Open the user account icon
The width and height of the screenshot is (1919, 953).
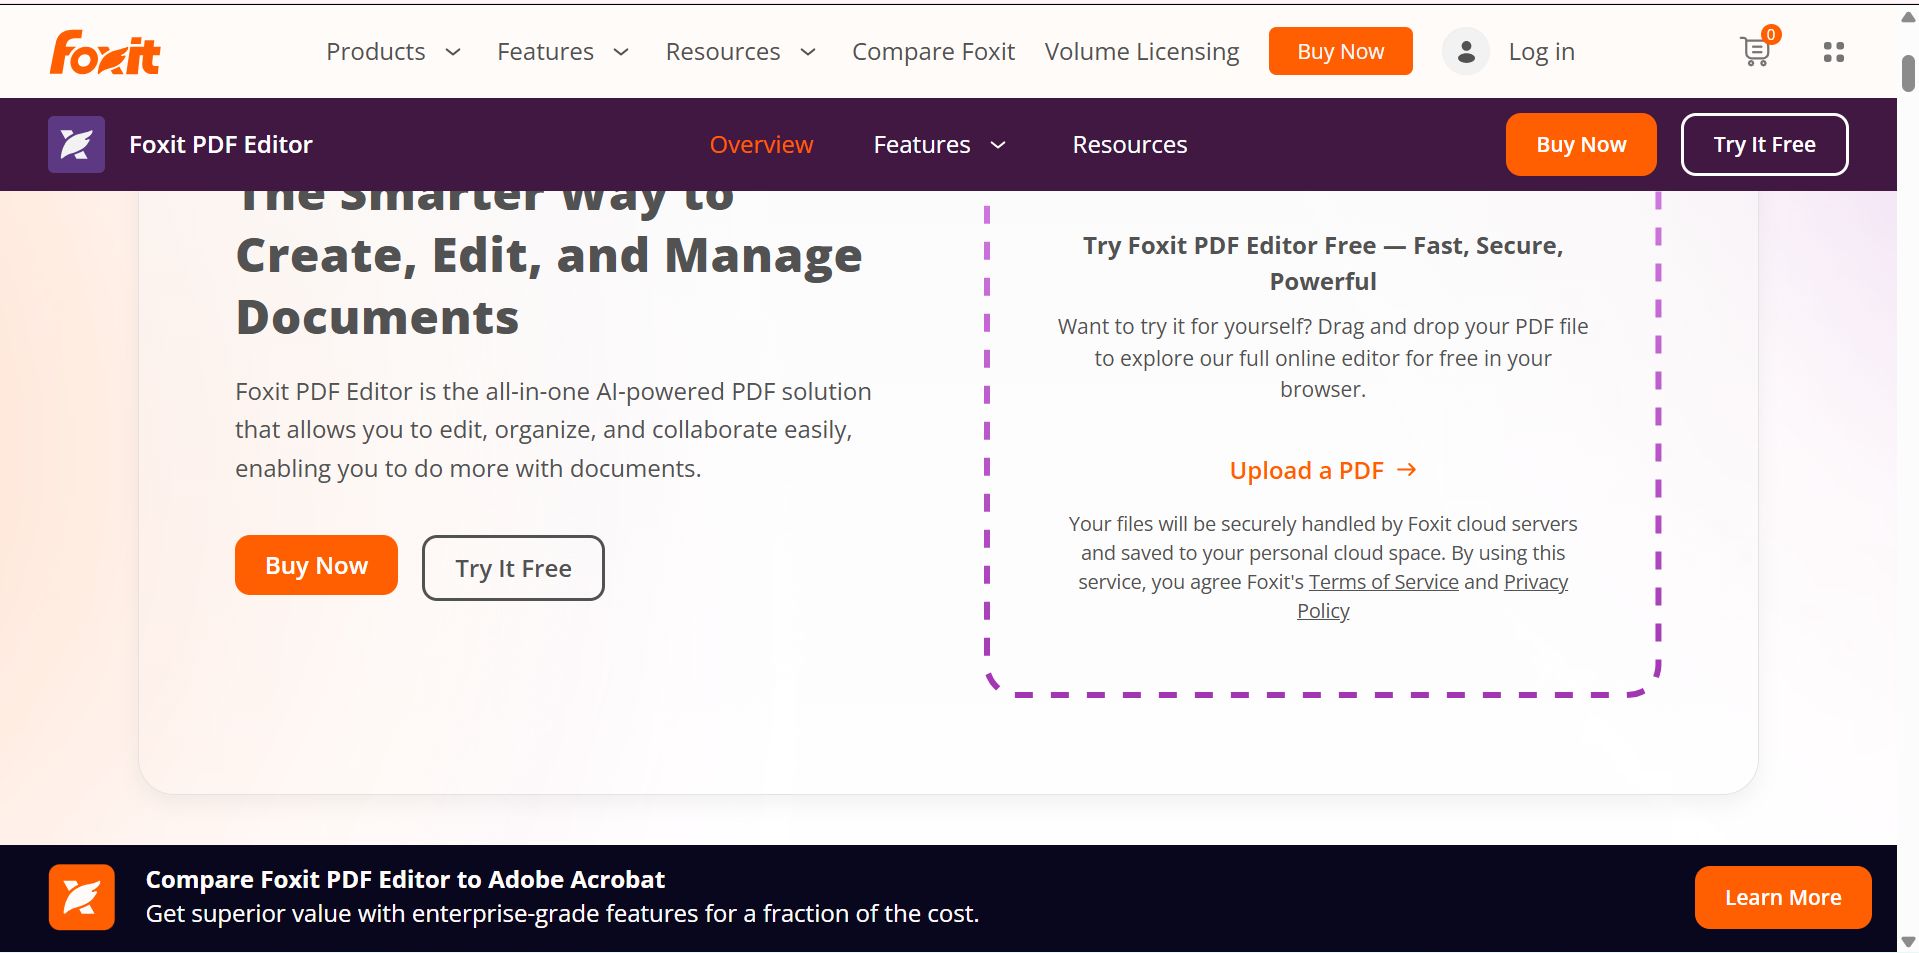pyautogui.click(x=1466, y=52)
